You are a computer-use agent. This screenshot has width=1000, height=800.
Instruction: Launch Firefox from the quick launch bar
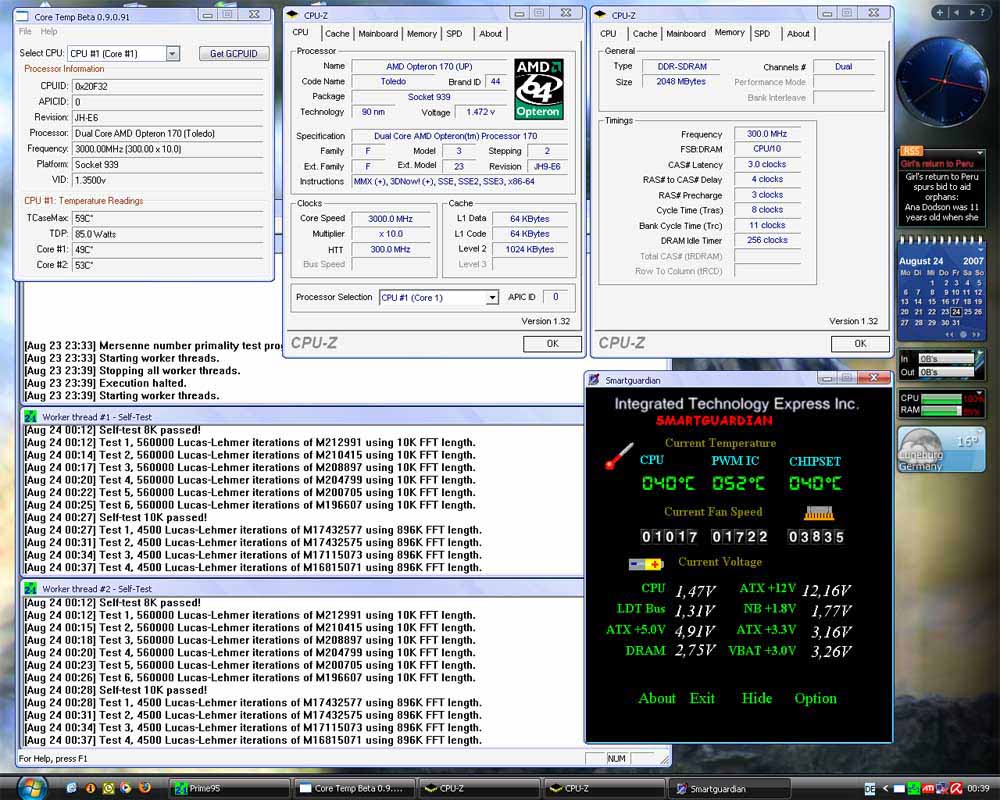(x=145, y=788)
